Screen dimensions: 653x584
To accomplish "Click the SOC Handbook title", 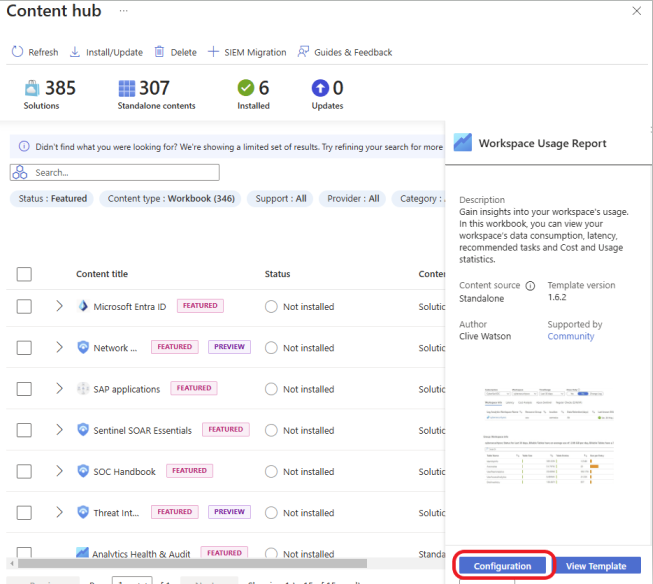I will [124, 472].
